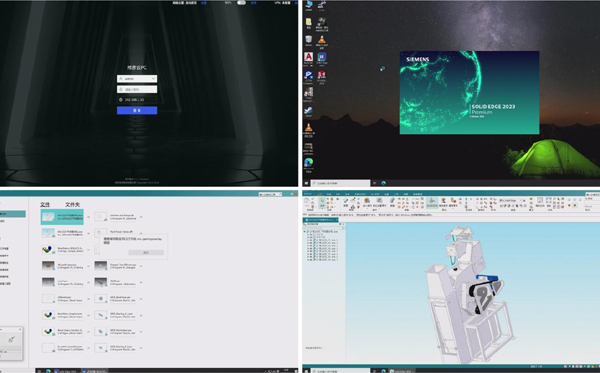Launch AutoCAD from the red A desktop icon
The width and height of the screenshot is (600, 373).
(308, 57)
